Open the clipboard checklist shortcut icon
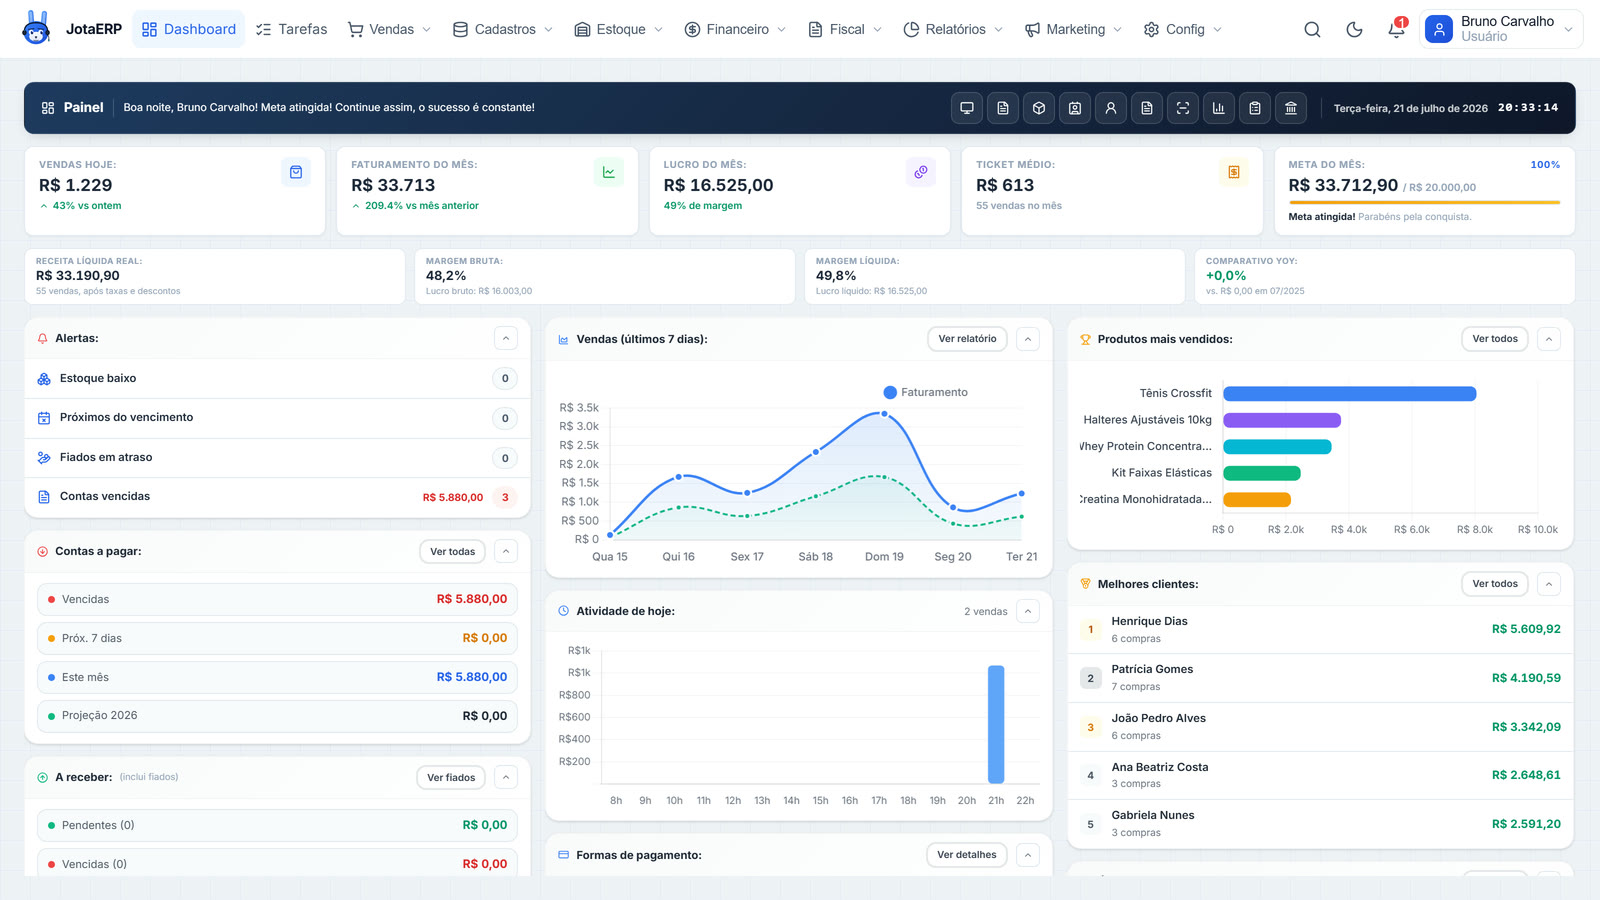The width and height of the screenshot is (1600, 900). click(1255, 108)
